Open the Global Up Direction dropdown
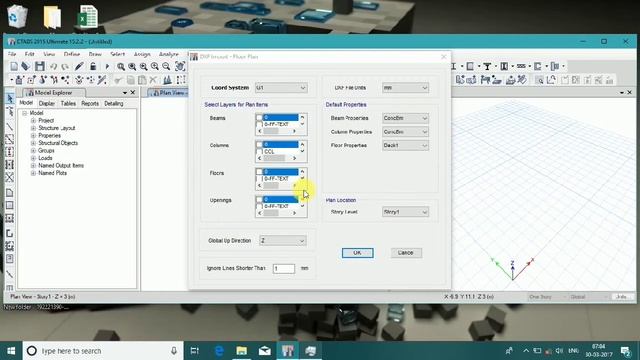 click(282, 241)
